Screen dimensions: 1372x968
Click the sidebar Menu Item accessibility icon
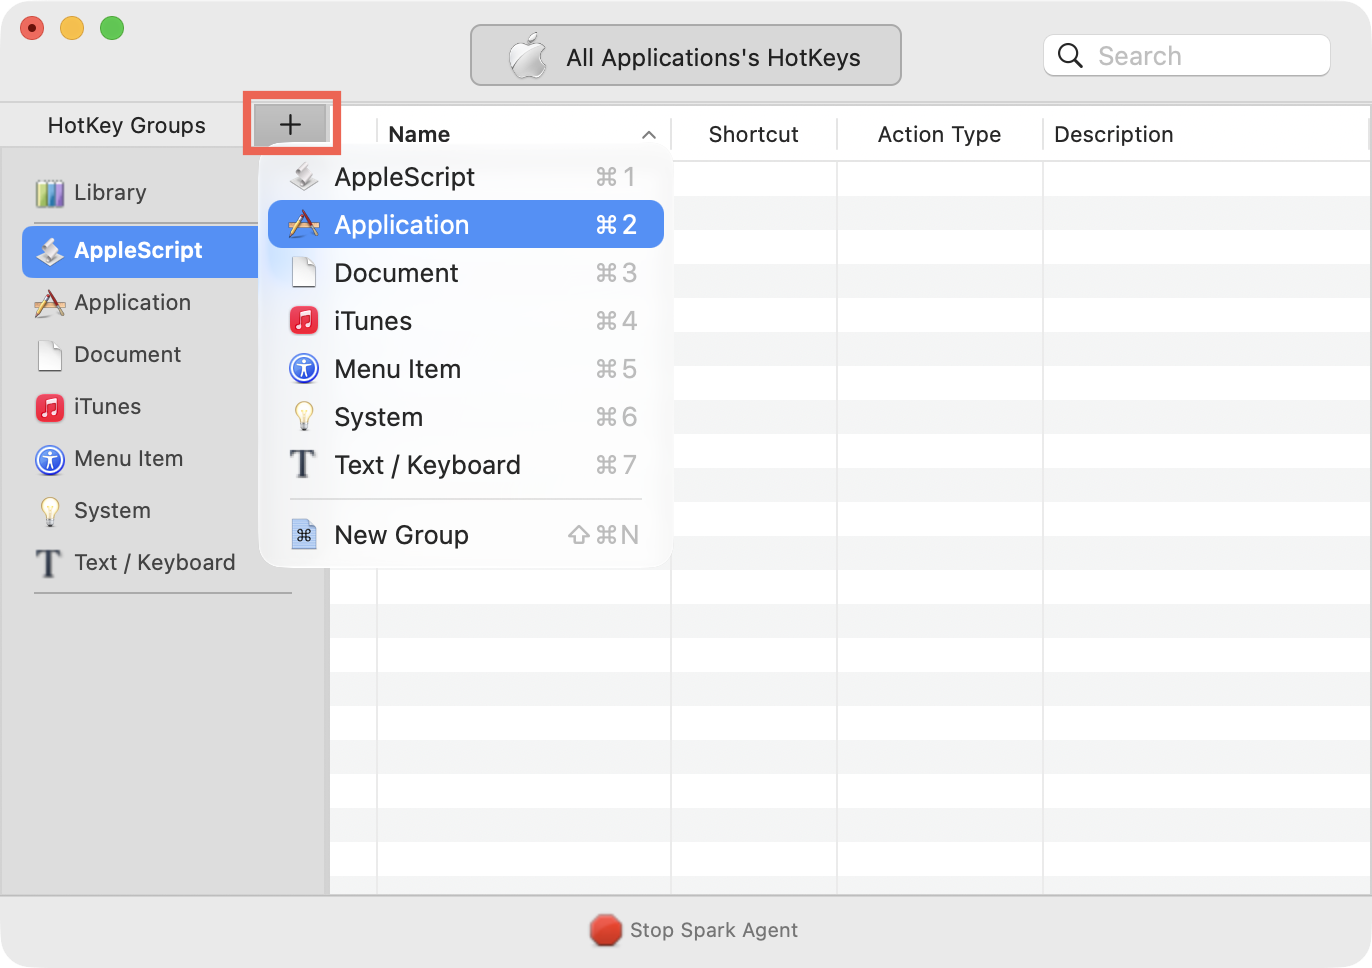50,459
